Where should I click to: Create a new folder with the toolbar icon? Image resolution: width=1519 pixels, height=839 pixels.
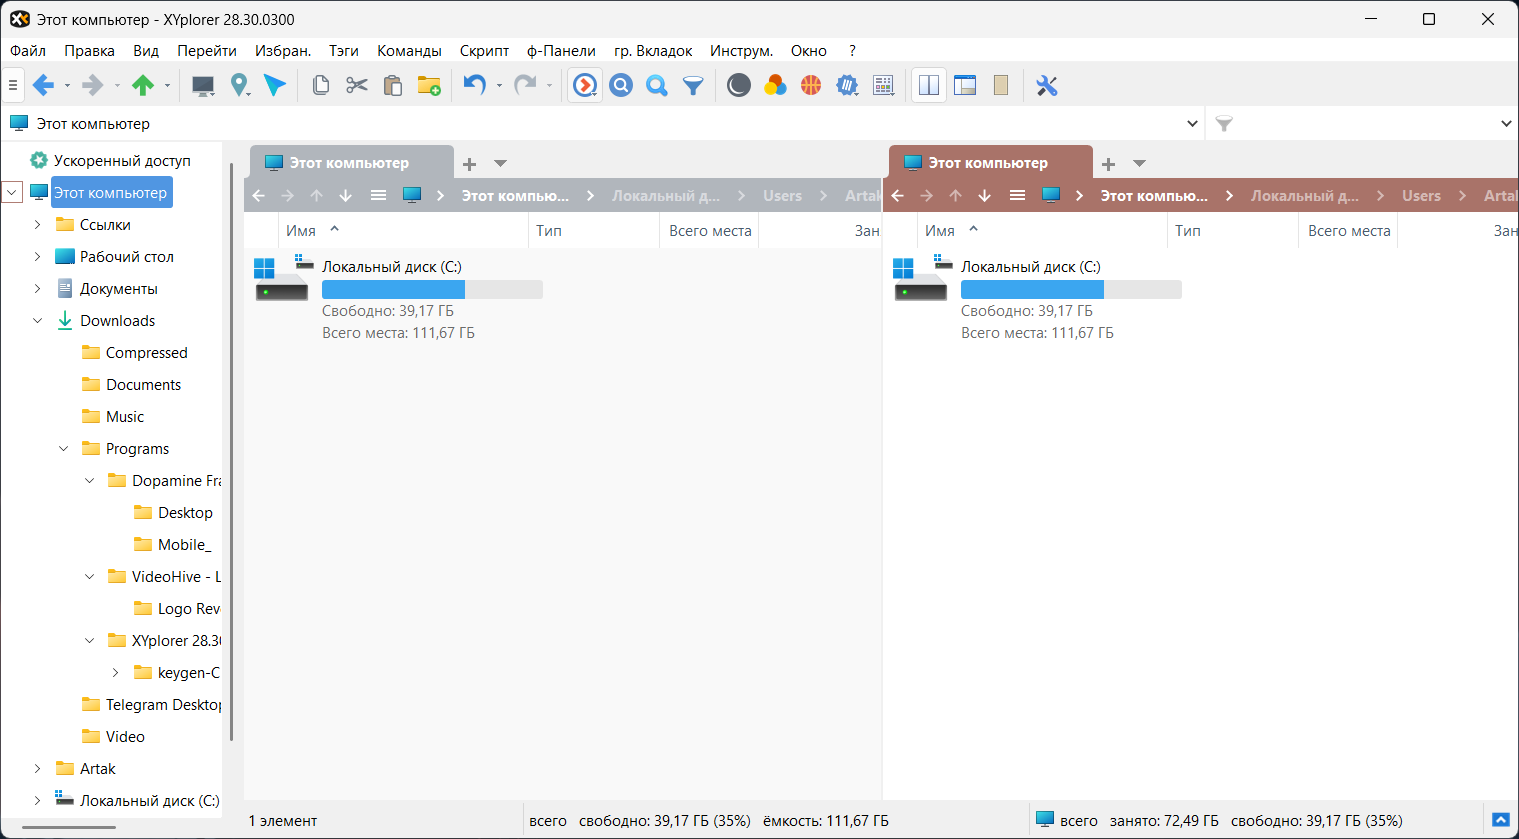click(429, 86)
